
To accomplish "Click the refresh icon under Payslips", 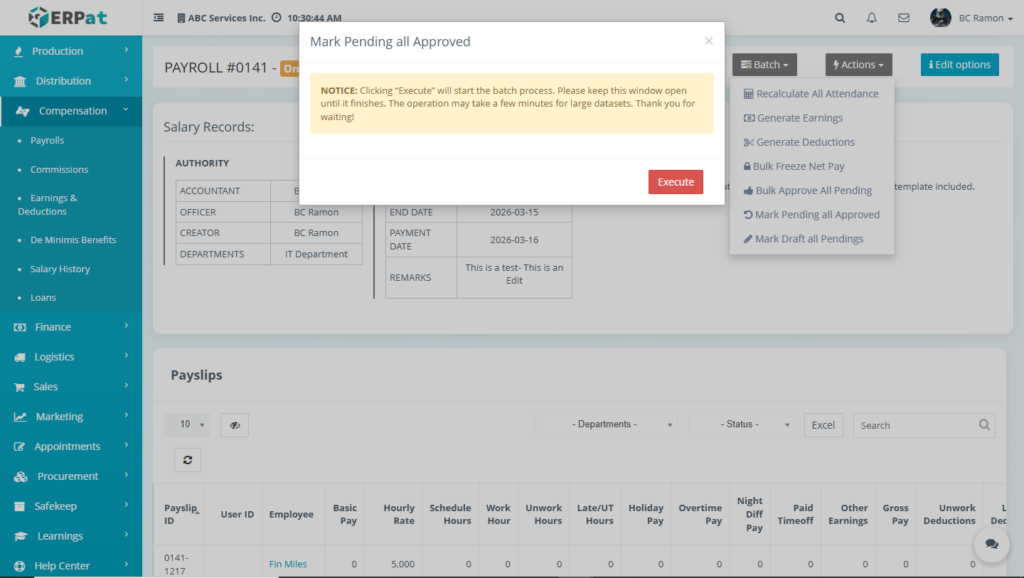I will 187,459.
